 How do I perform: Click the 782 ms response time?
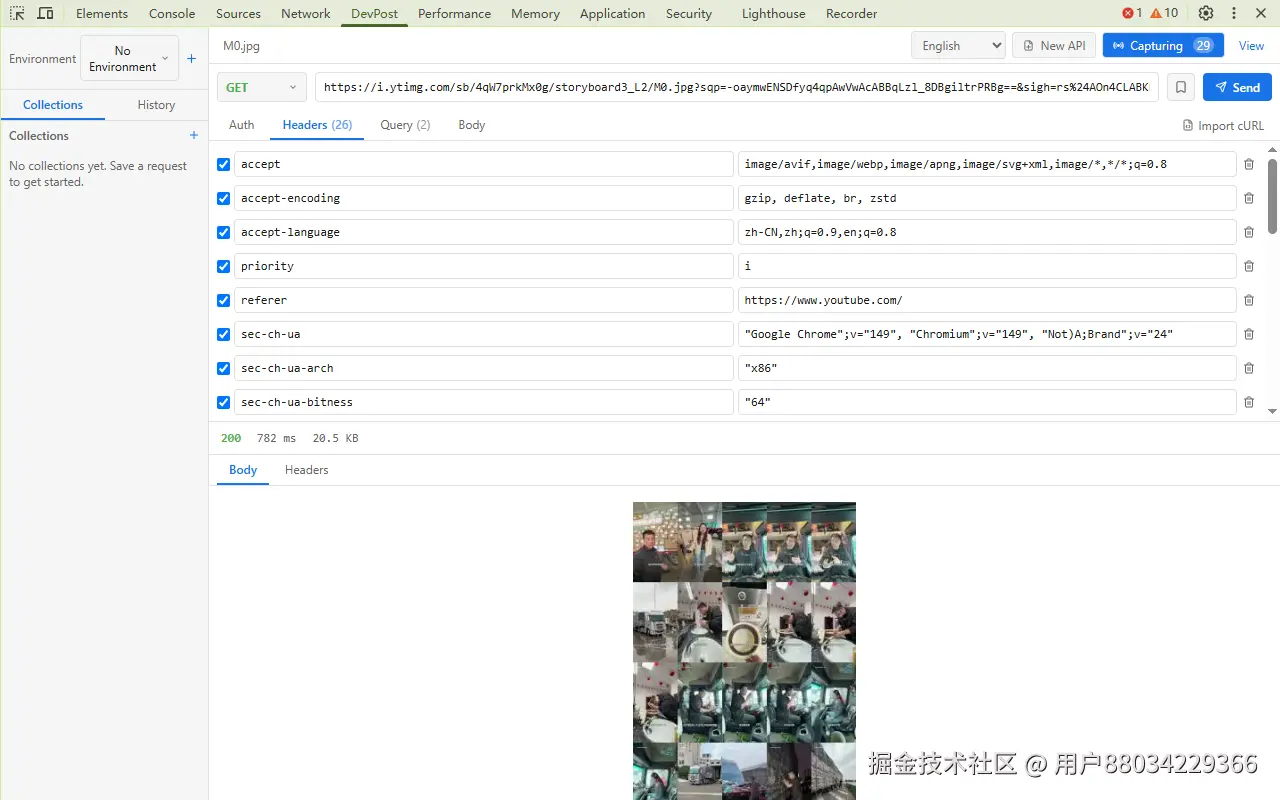[277, 438]
